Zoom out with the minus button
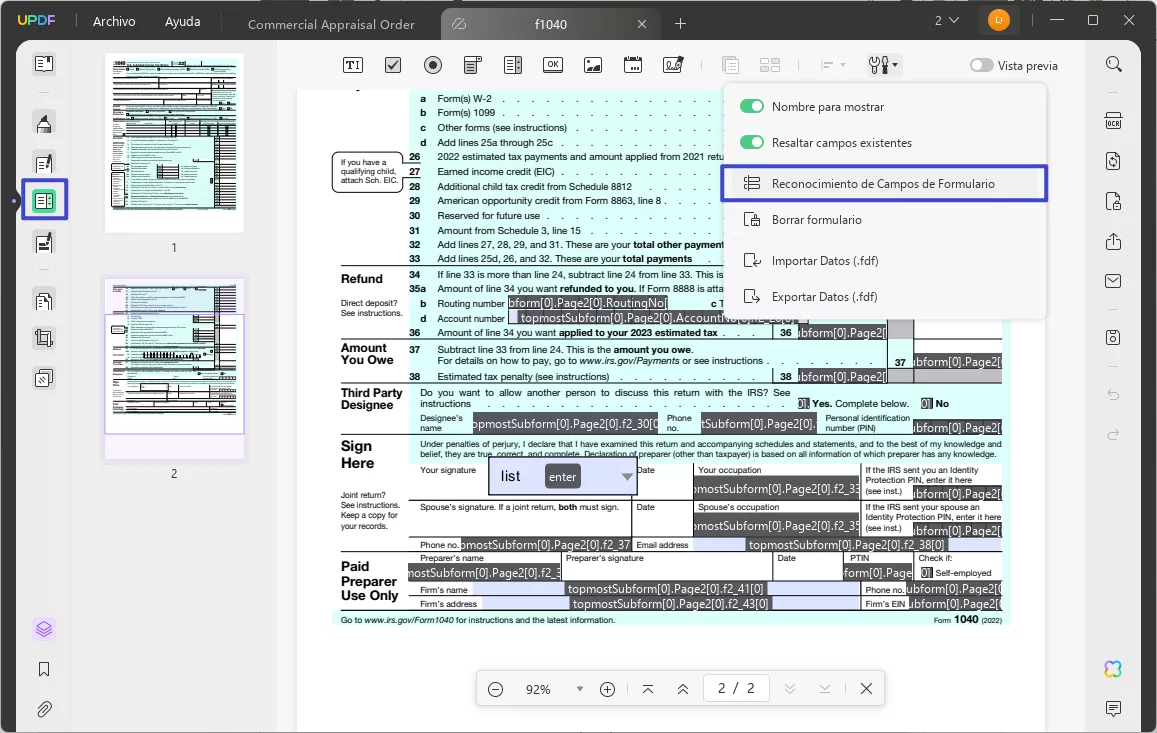This screenshot has height=733, width=1157. pyautogui.click(x=495, y=689)
